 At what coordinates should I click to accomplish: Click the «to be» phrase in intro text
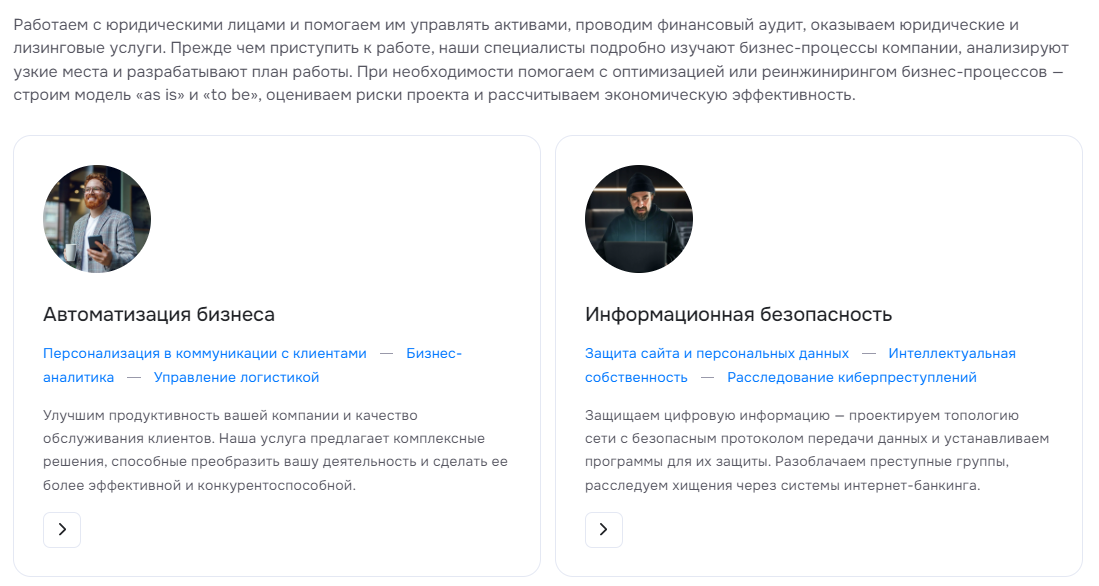point(232,95)
